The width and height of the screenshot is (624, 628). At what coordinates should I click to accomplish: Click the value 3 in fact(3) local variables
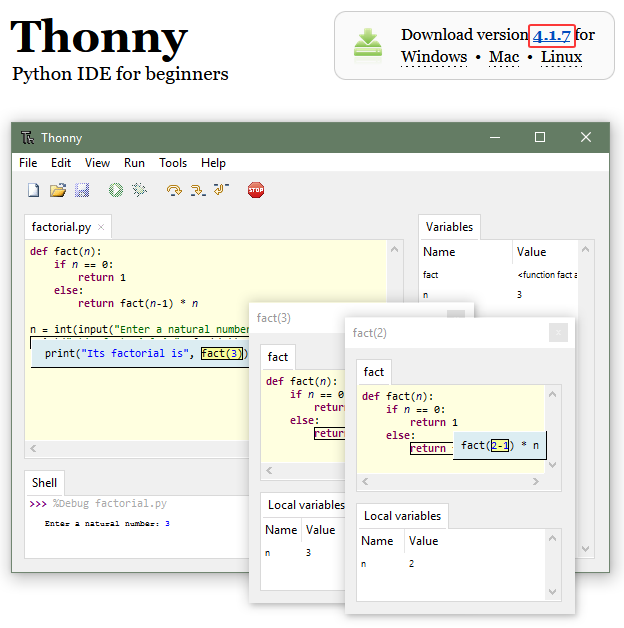(x=308, y=553)
